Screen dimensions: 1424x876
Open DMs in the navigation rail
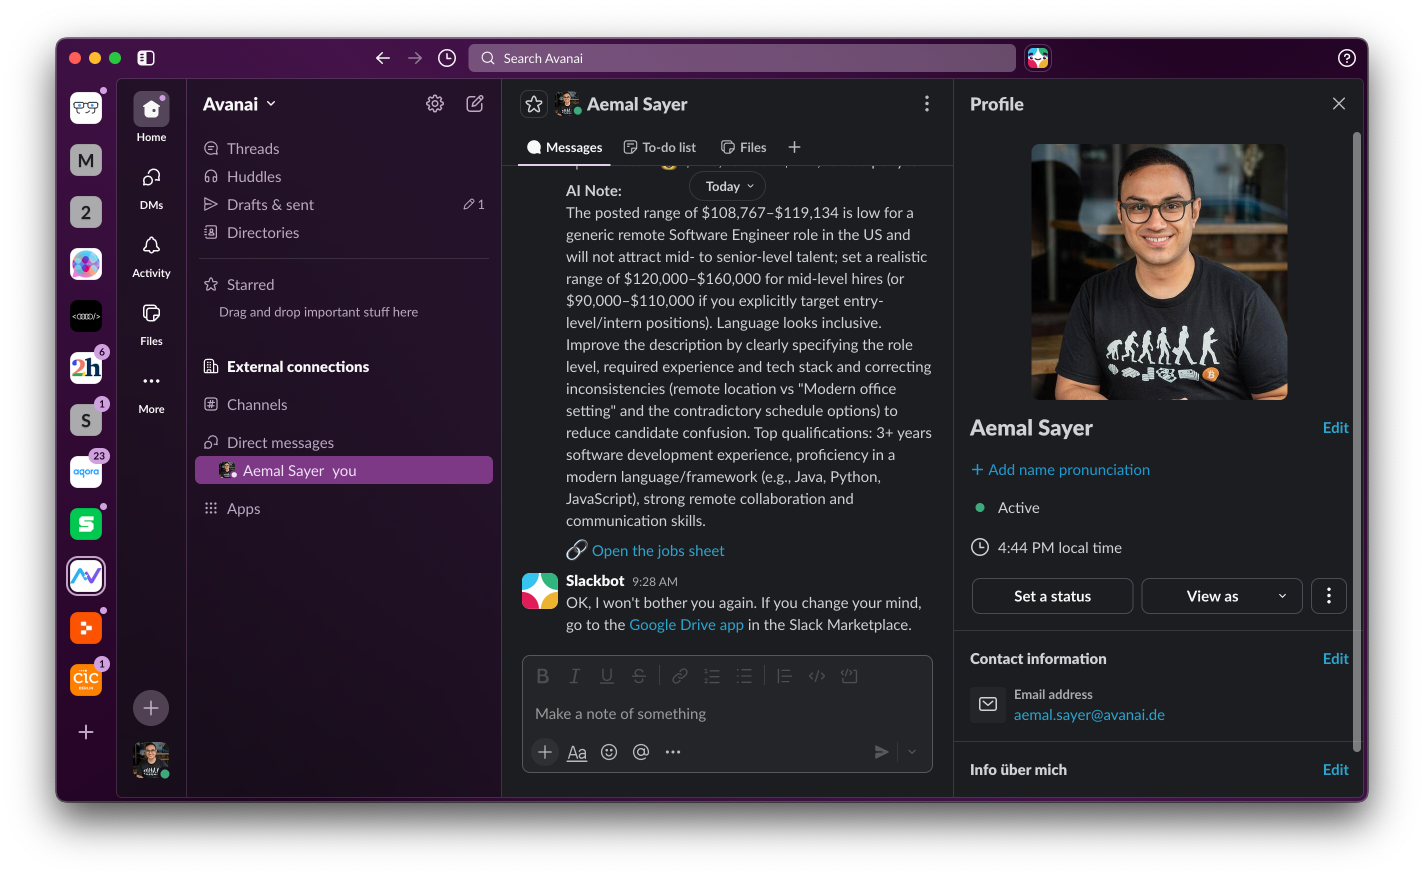click(x=151, y=186)
